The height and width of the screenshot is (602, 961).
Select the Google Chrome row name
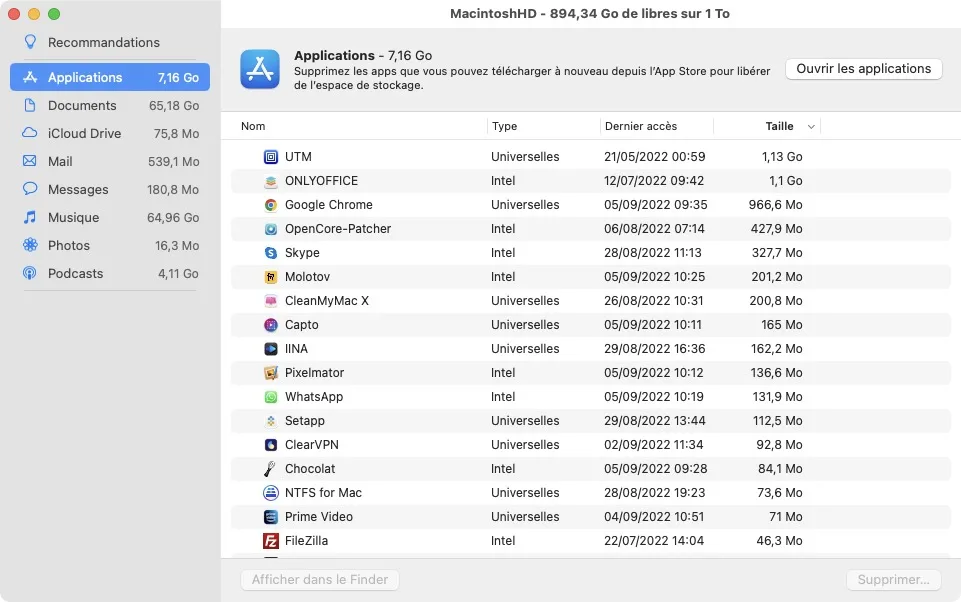pyautogui.click(x=329, y=205)
